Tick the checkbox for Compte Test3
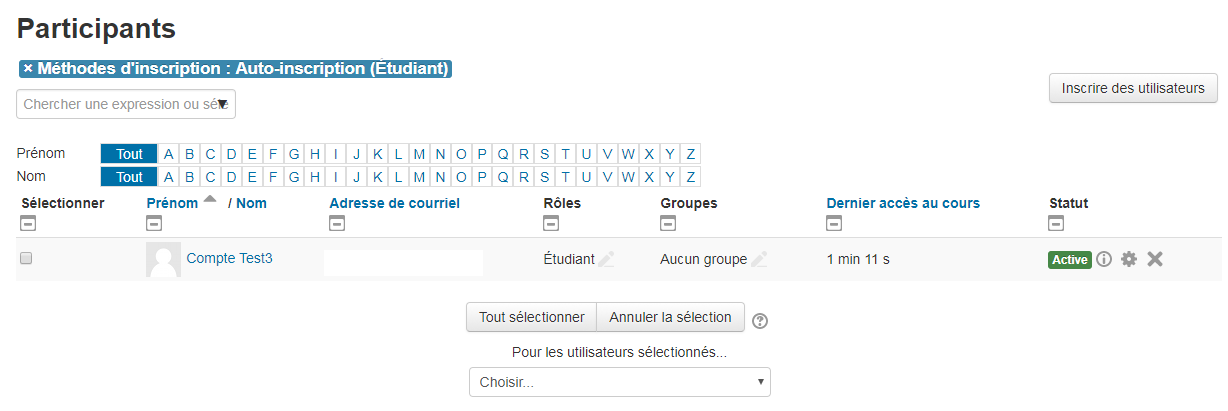 click(x=27, y=258)
